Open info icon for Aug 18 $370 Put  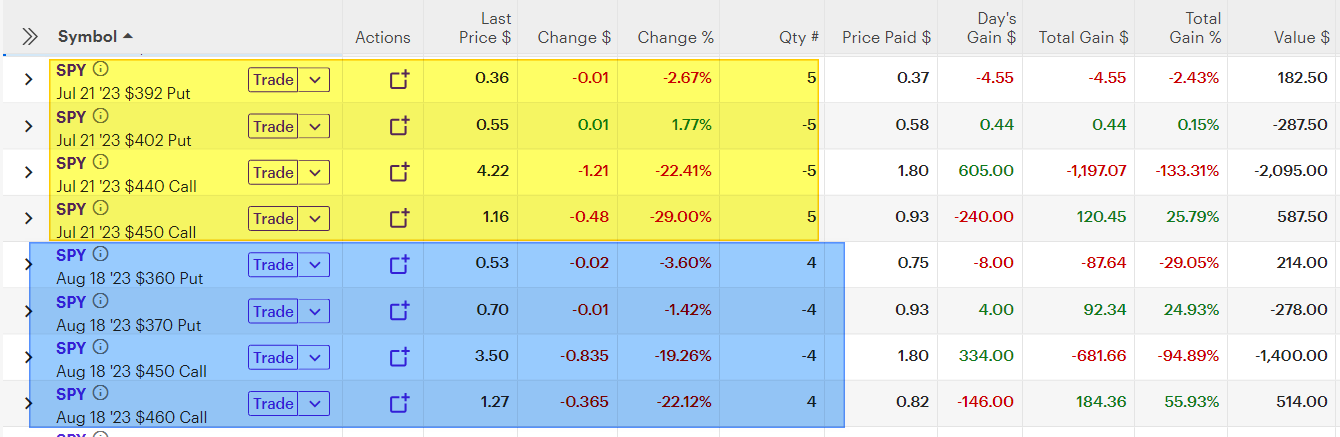pos(100,302)
